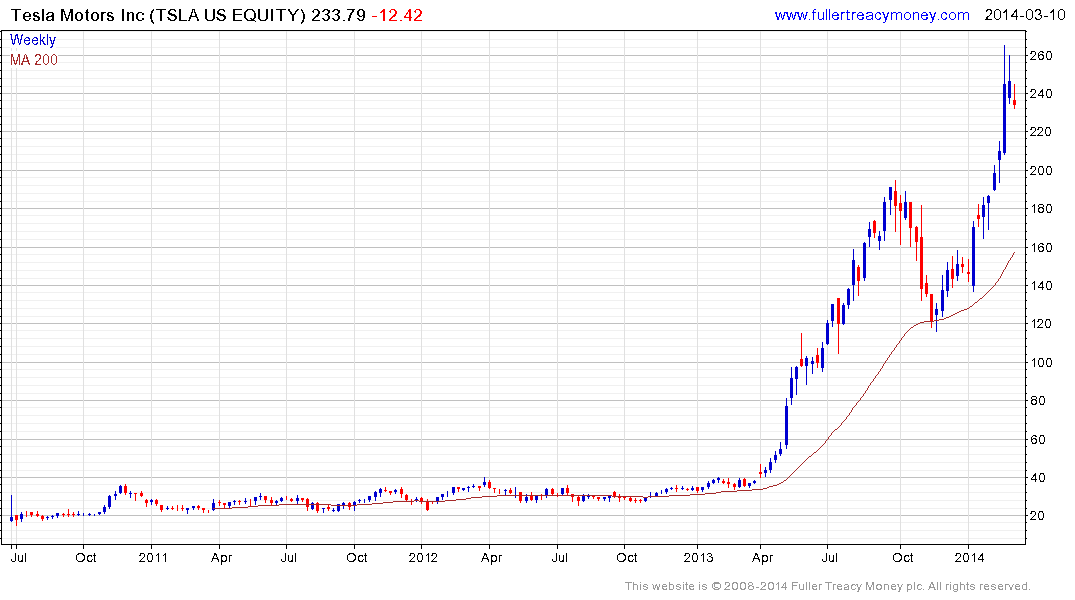Click the 80 price axis label

tap(1038, 400)
